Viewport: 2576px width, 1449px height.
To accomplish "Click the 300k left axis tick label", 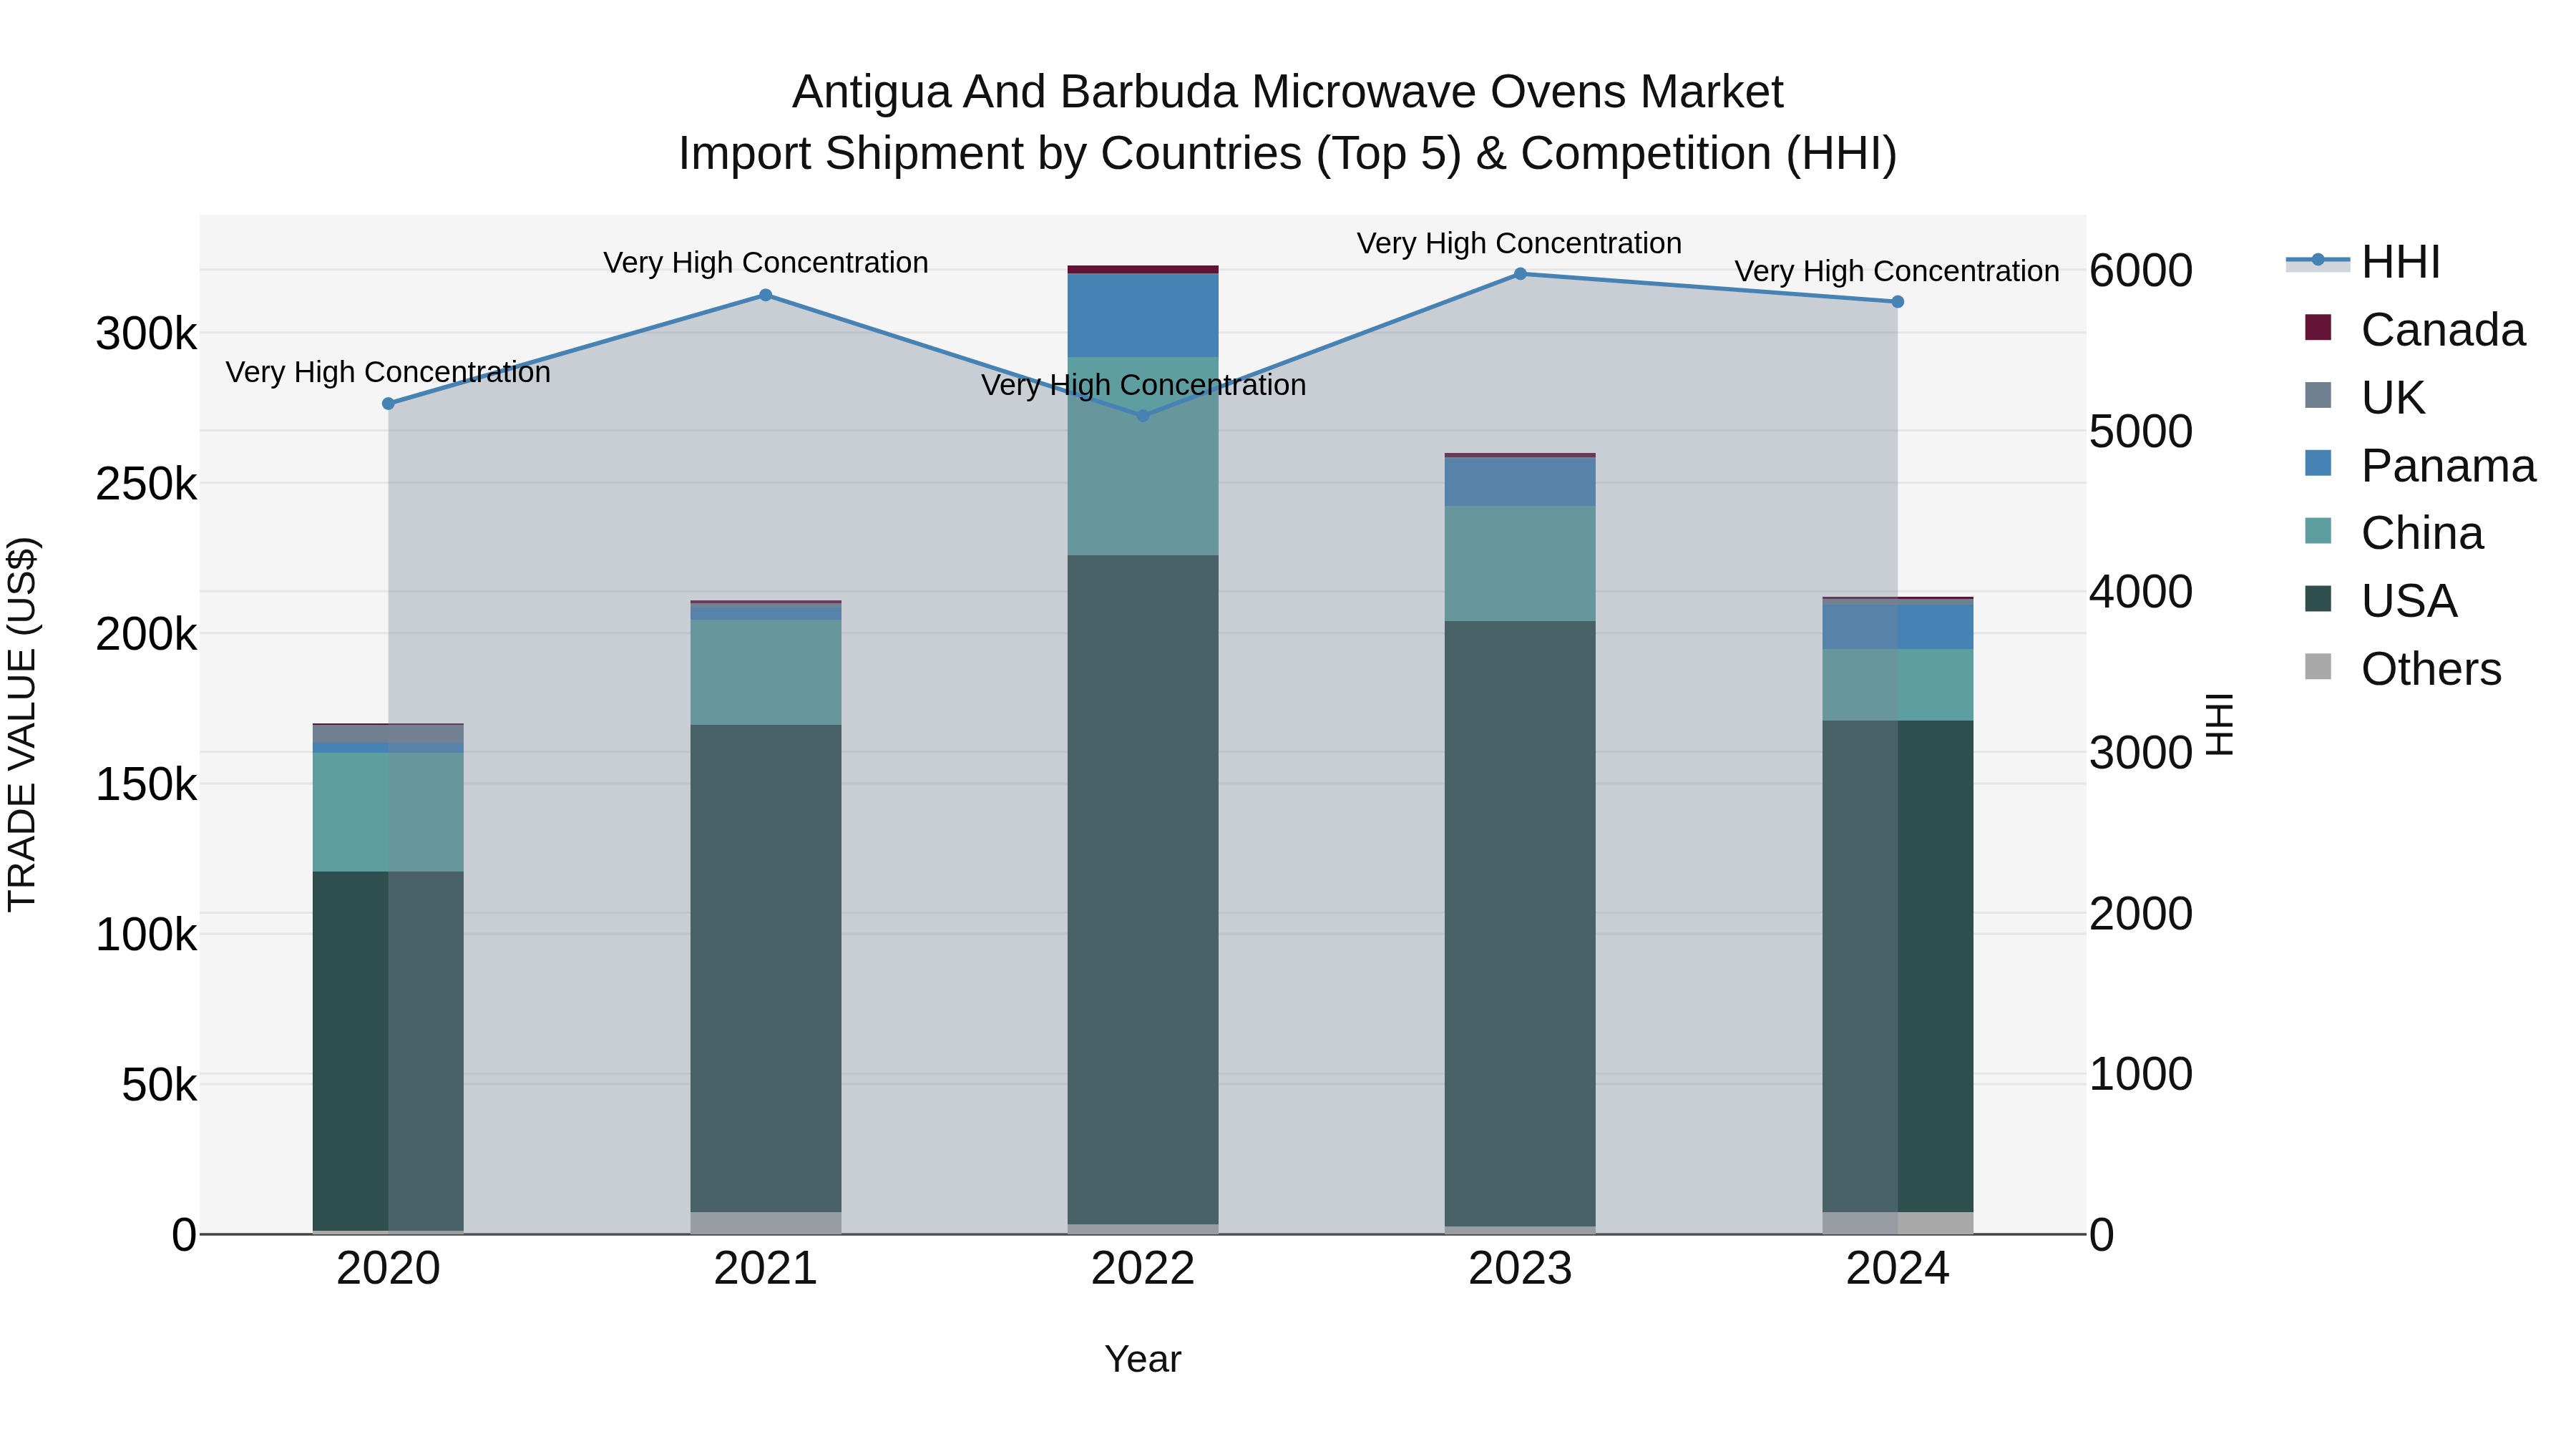I will click(147, 334).
